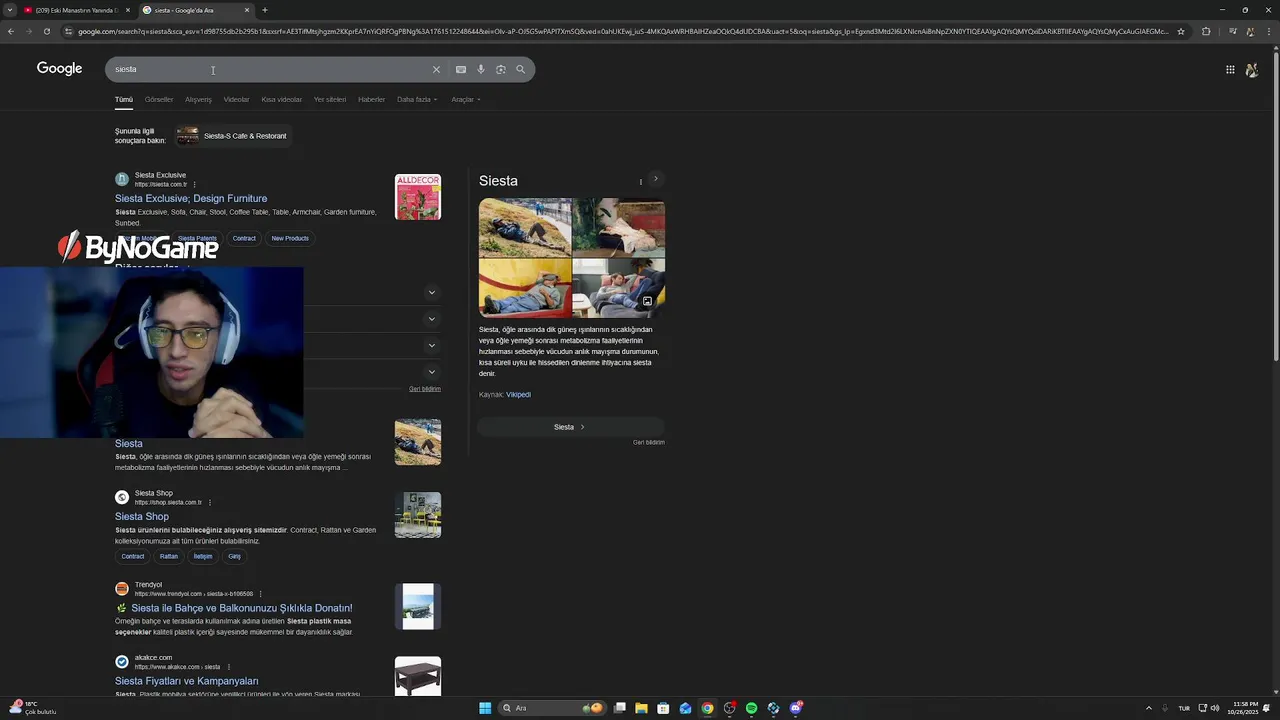1280x720 pixels.
Task: Open Microsoft Store from the taskbar
Action: 663,708
